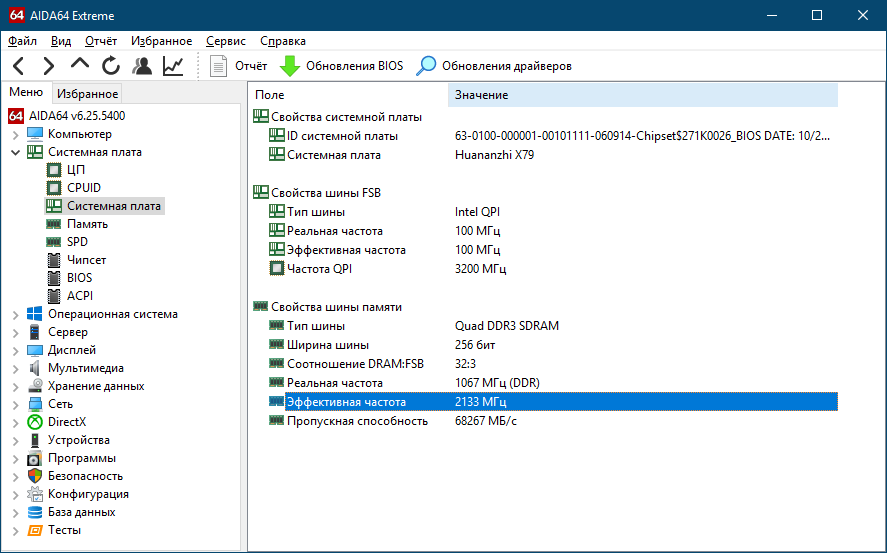Expand the Мультимедиа tree node

point(16,369)
